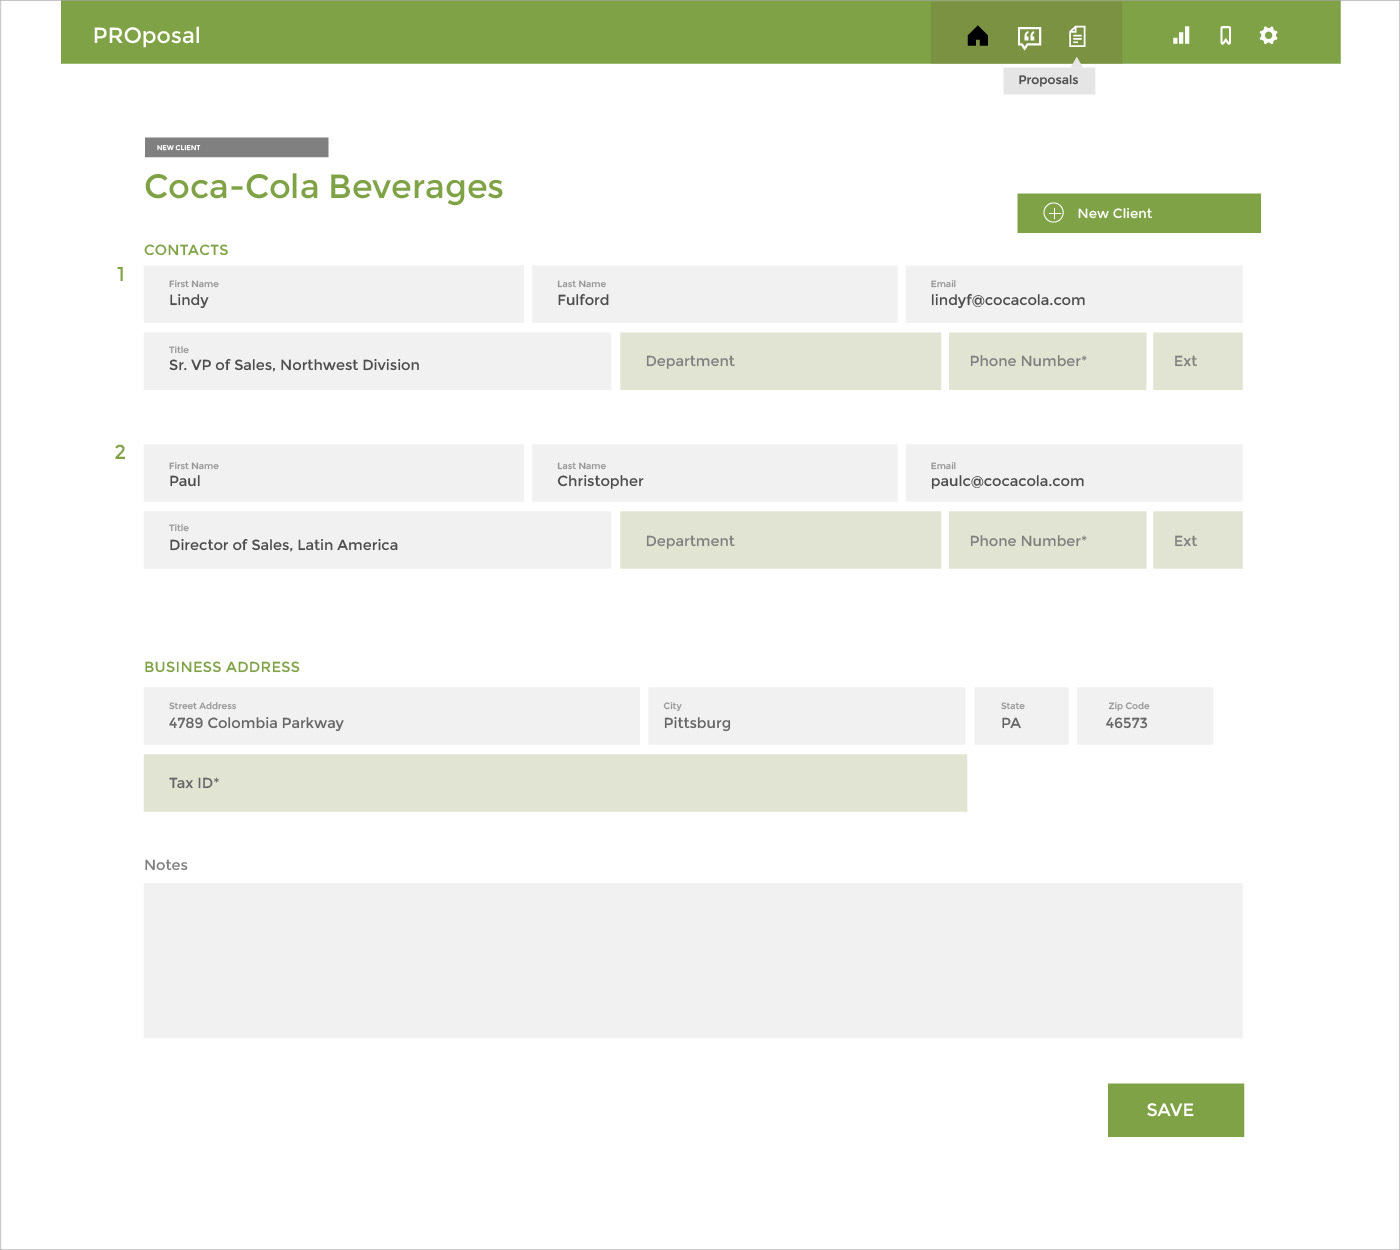1400x1250 pixels.
Task: Click the lindyf@cocacola.com email field
Action: [x=1074, y=294]
